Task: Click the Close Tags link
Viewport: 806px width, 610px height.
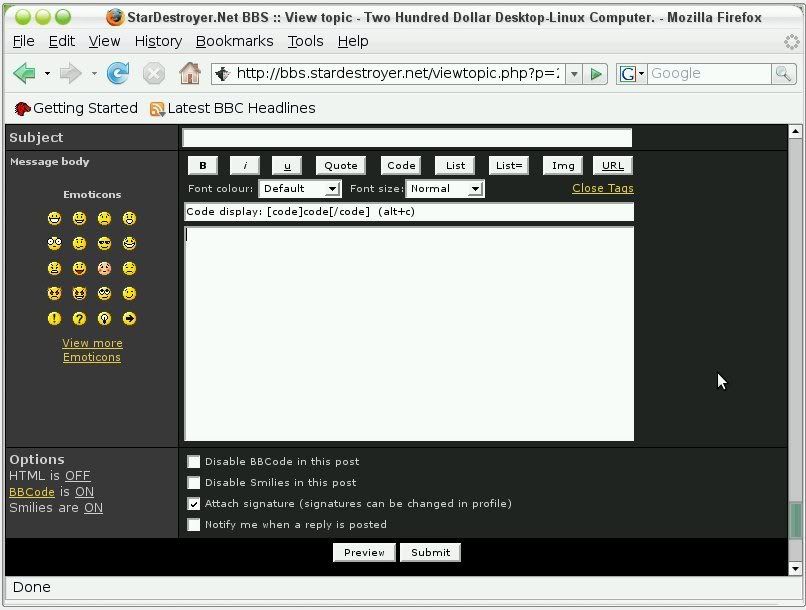Action: [x=603, y=188]
